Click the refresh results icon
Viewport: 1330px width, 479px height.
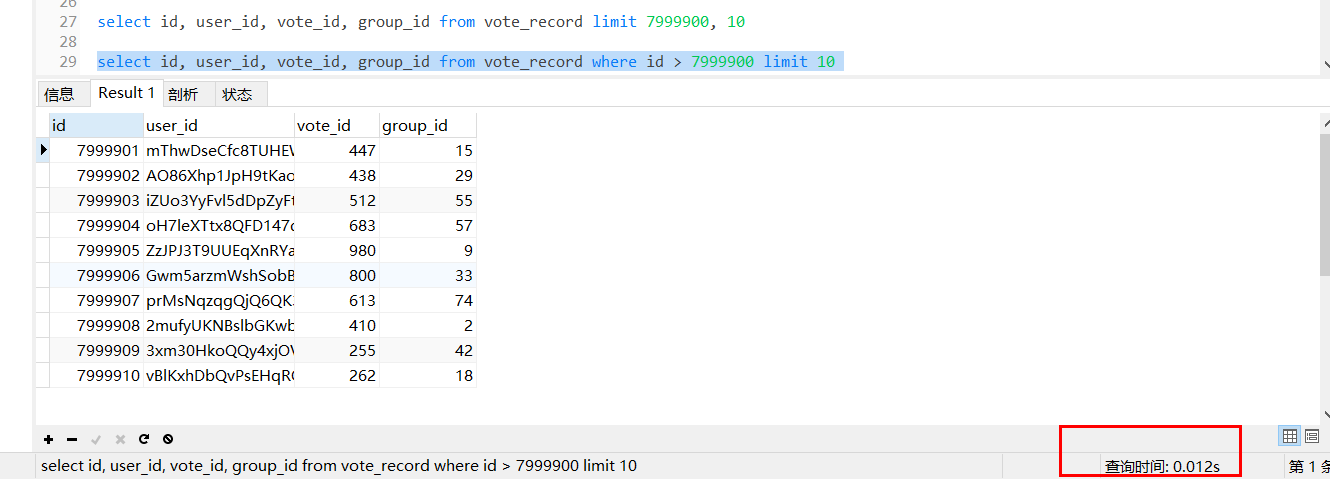[x=144, y=439]
